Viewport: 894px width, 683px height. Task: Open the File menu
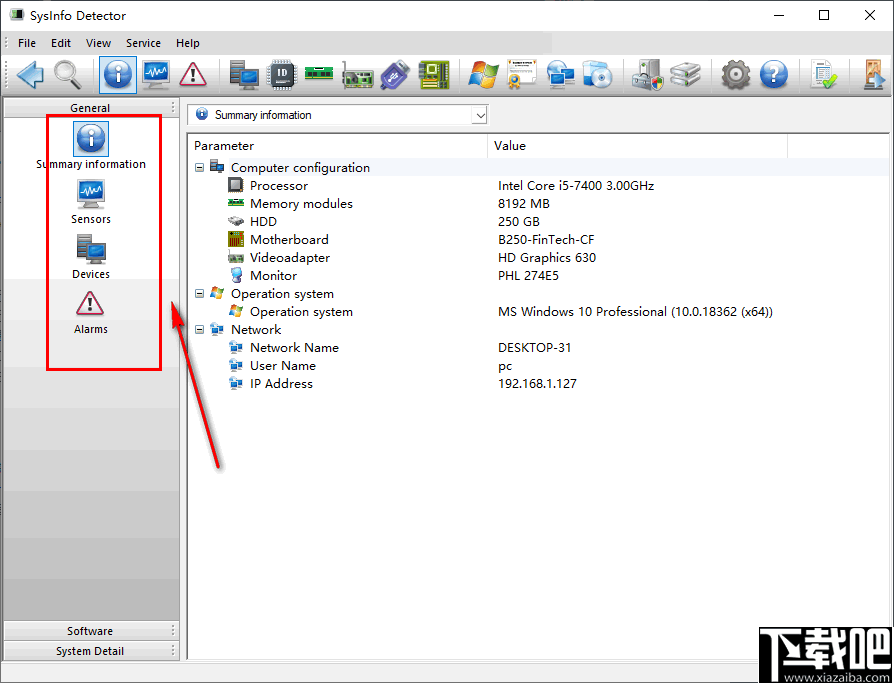pos(27,43)
